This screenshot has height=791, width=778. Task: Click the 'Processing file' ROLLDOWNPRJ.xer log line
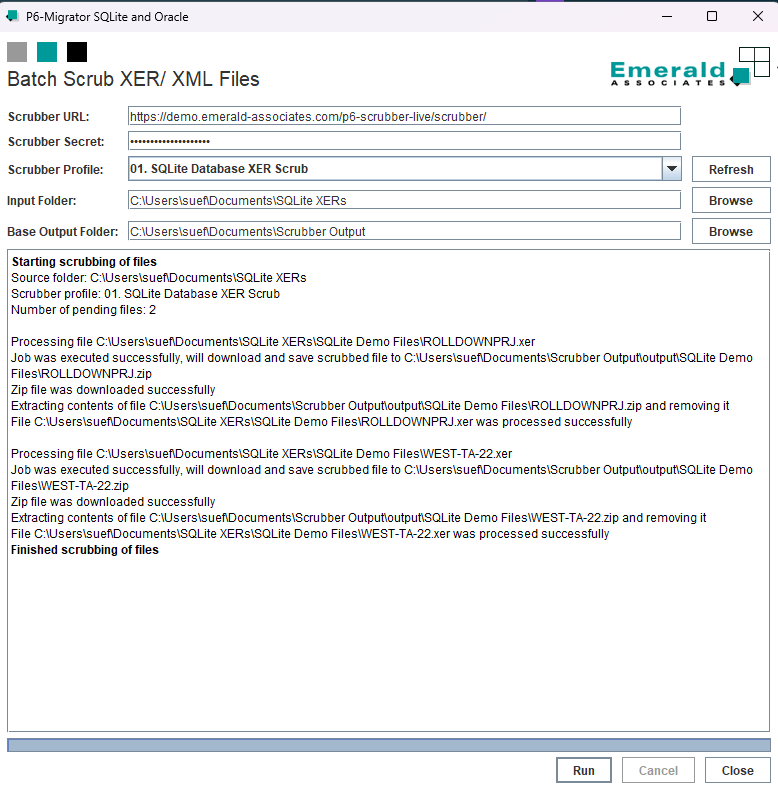pyautogui.click(x=273, y=342)
